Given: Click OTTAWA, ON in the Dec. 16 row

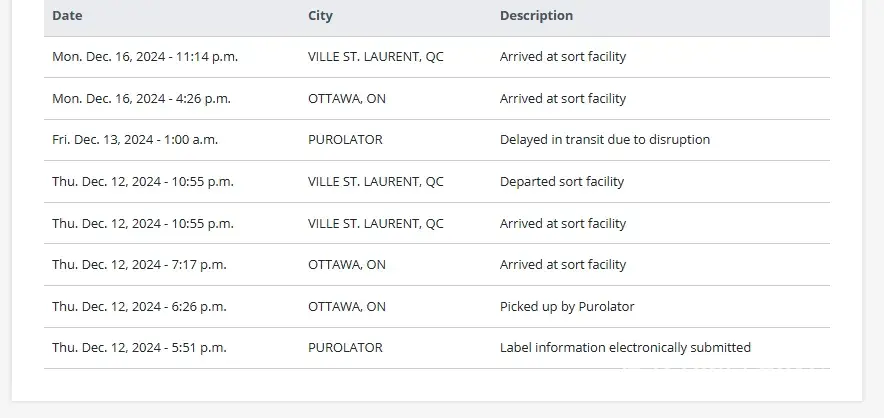Looking at the screenshot, I should coord(346,99).
